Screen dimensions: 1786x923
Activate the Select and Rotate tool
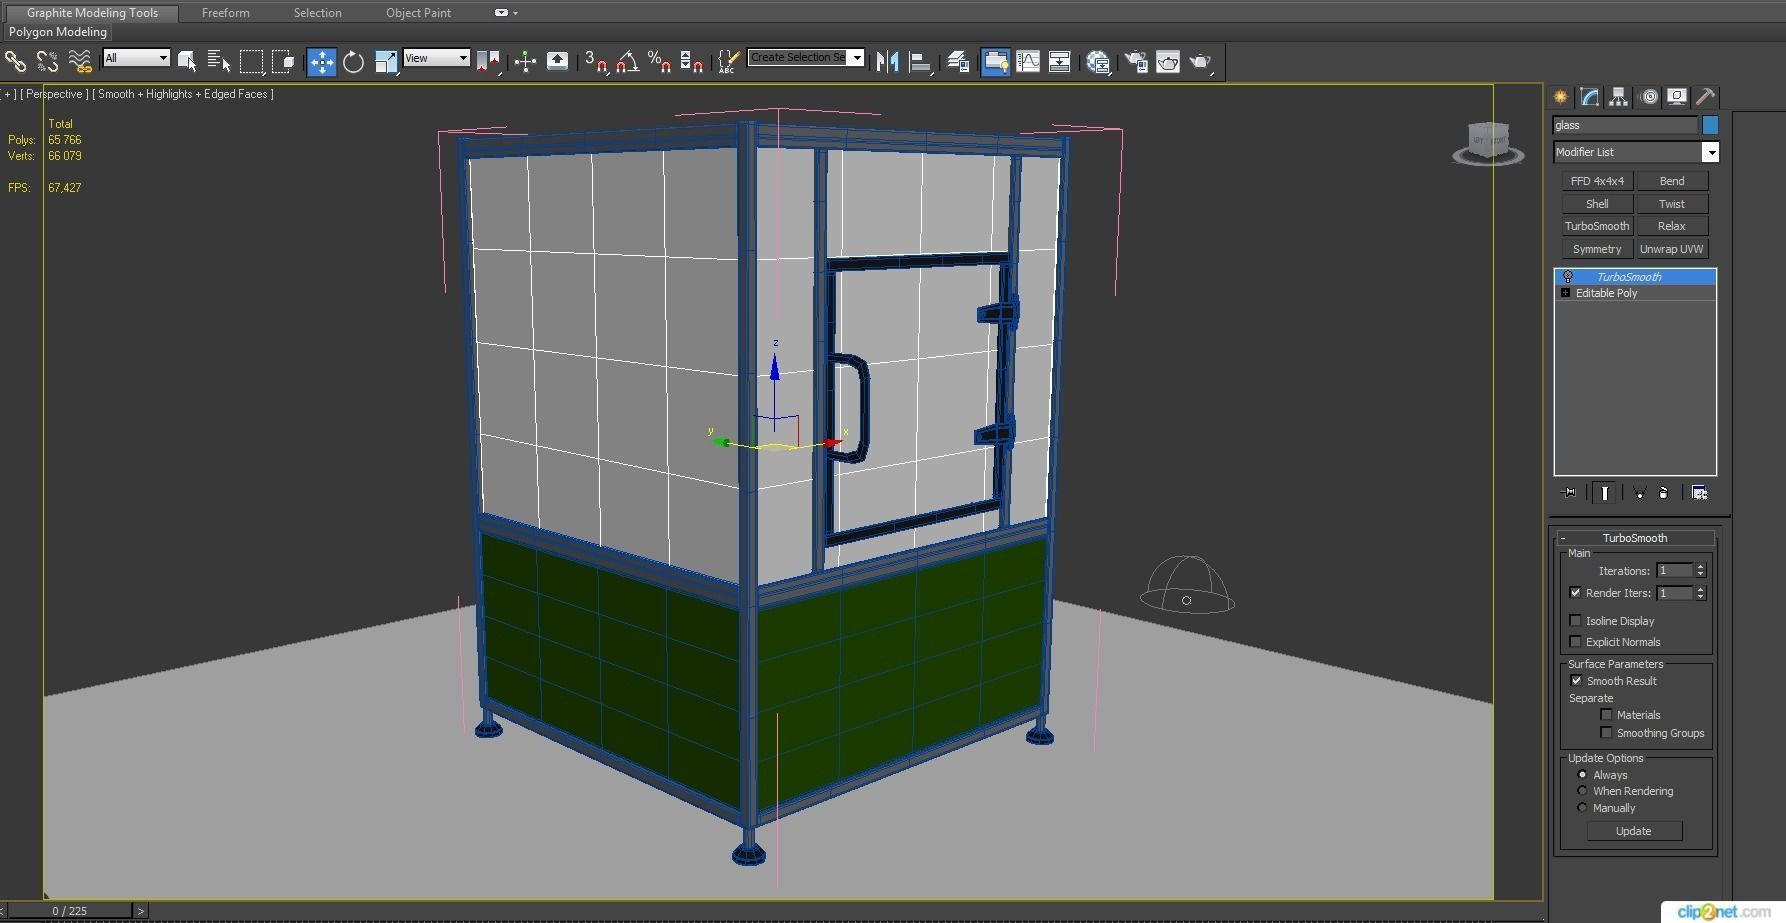click(353, 62)
